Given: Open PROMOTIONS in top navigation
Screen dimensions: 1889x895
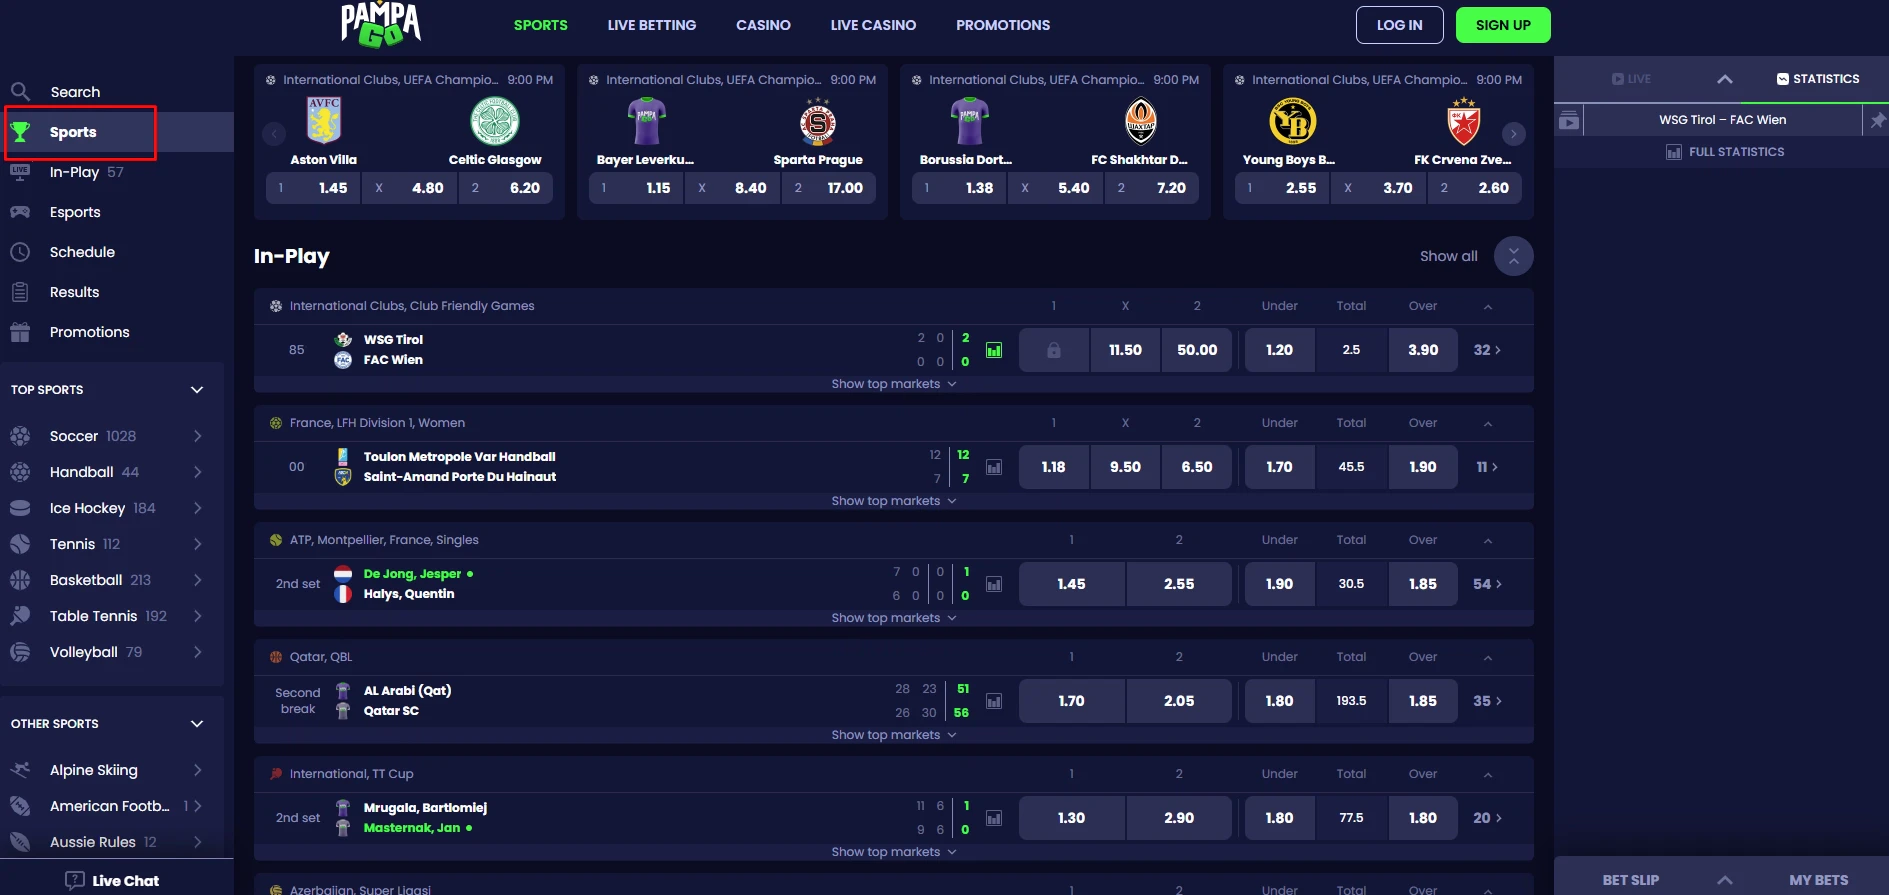Looking at the screenshot, I should click(1003, 25).
